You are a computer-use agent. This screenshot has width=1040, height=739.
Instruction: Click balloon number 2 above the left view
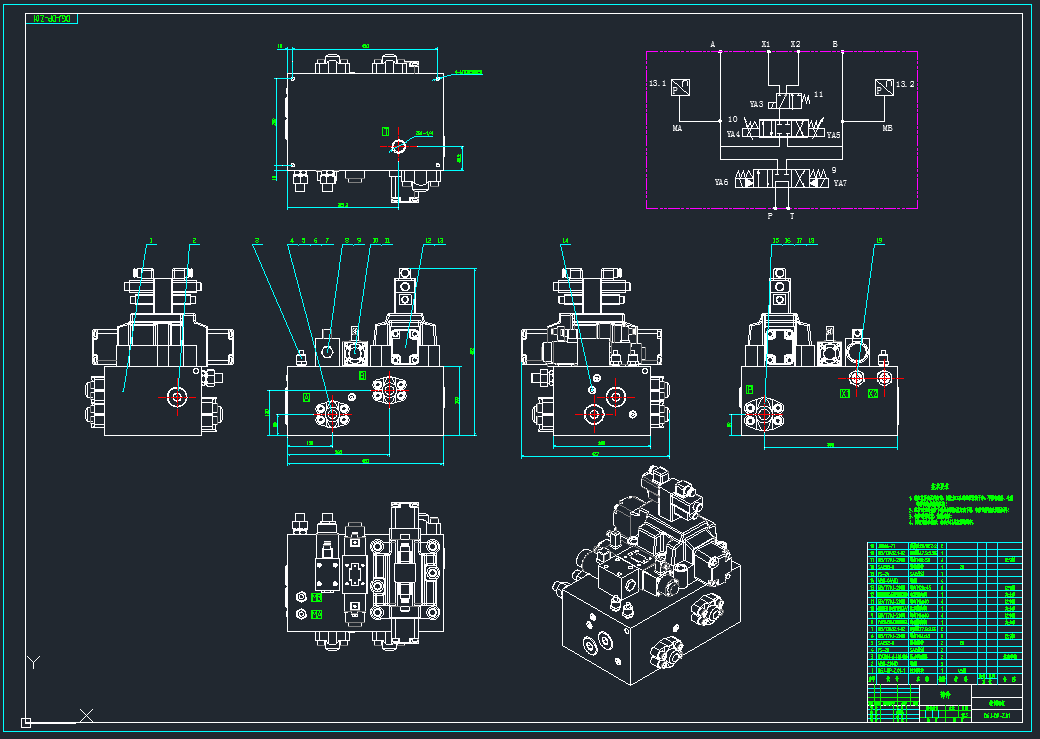(x=194, y=241)
